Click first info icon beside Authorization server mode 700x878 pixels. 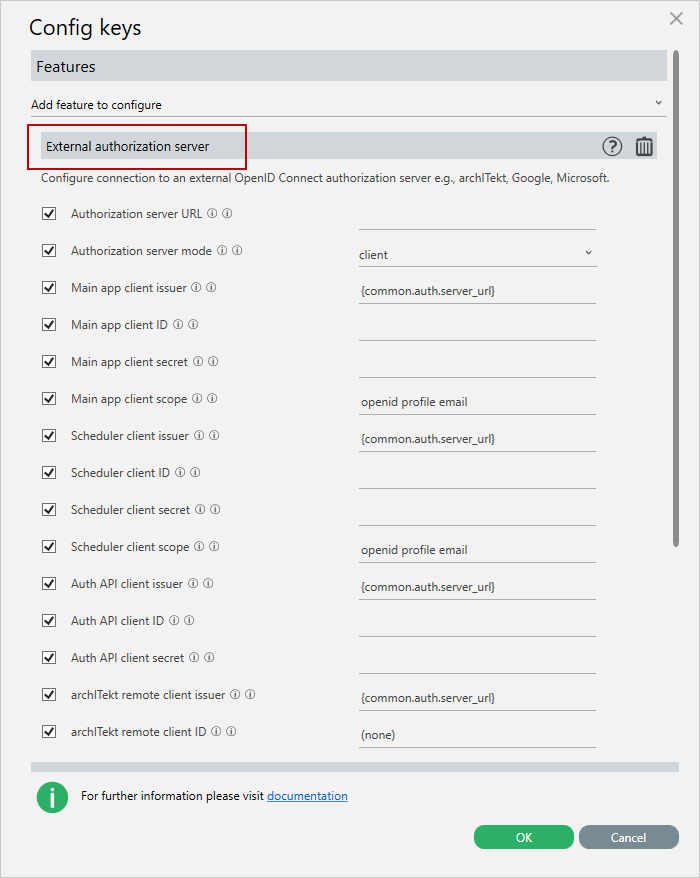coord(222,250)
